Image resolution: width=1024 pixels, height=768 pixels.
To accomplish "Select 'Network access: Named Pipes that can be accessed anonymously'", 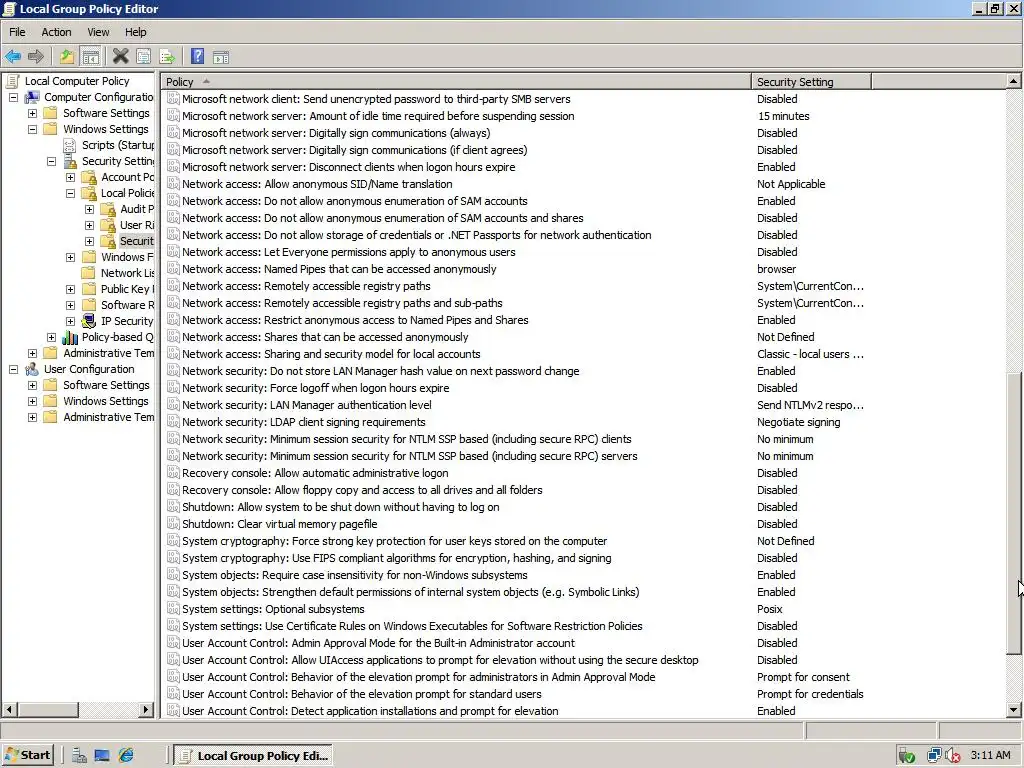I will (339, 269).
